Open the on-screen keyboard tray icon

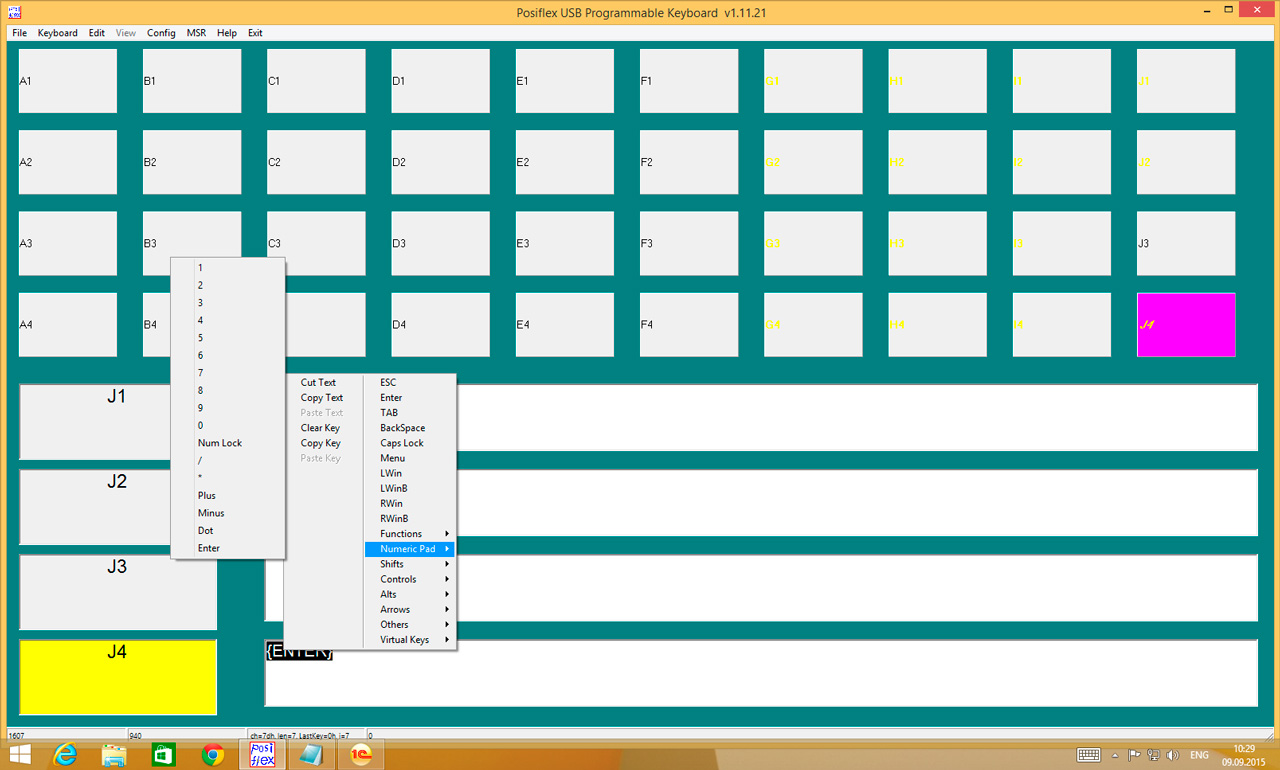(1089, 755)
